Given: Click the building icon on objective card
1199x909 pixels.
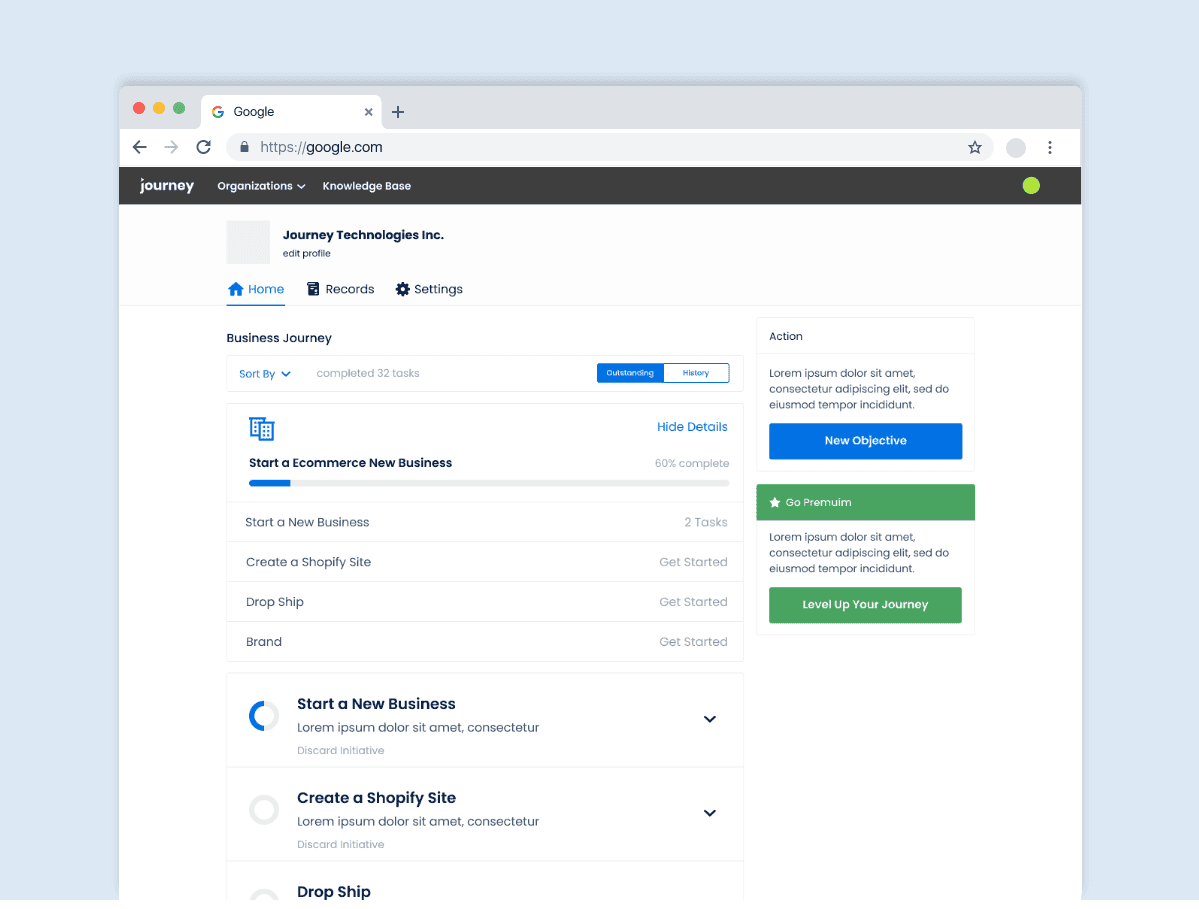Looking at the screenshot, I should (x=262, y=429).
